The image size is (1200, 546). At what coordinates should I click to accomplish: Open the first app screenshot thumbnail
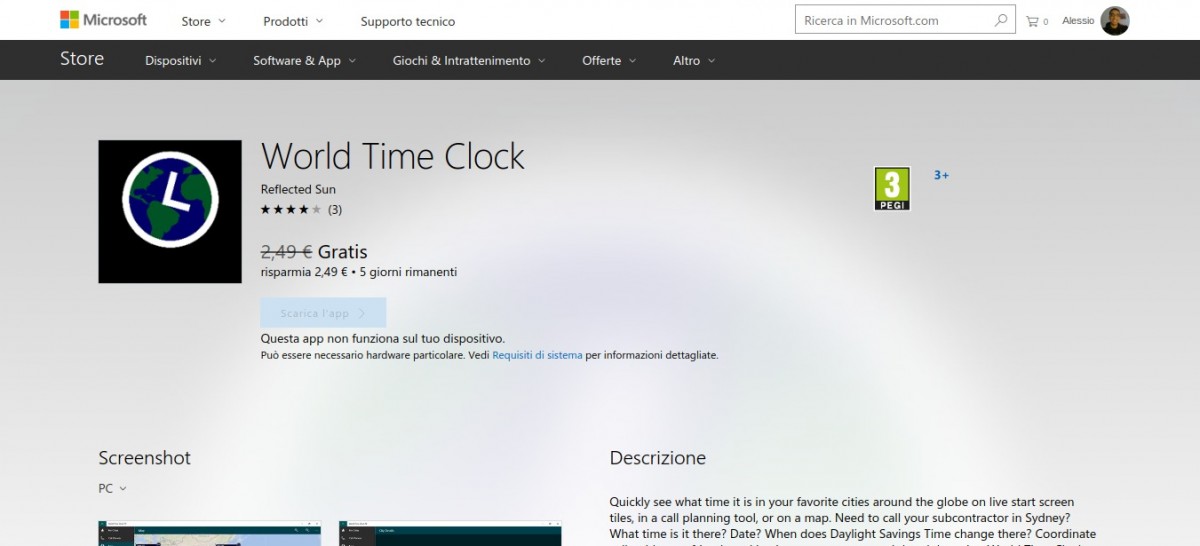(209, 533)
